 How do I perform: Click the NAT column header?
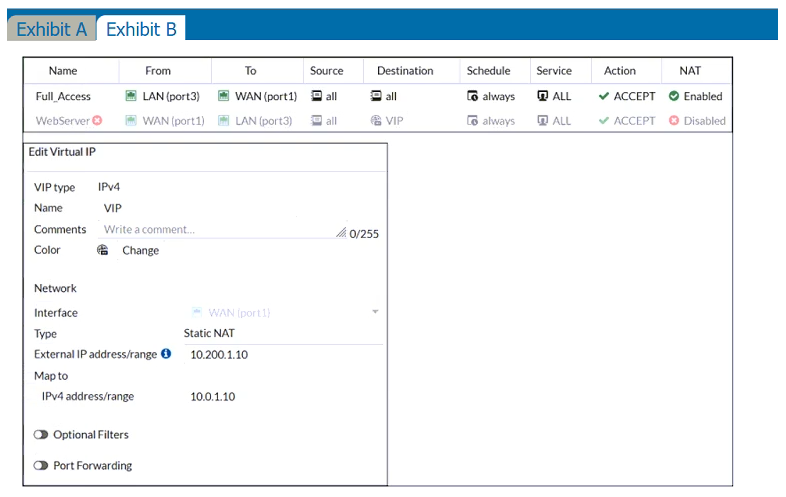(690, 71)
